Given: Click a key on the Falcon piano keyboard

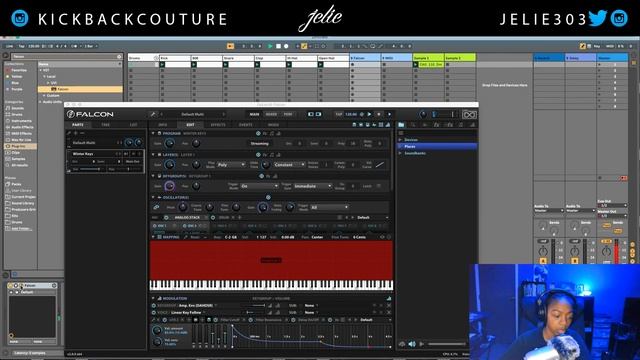Looking at the screenshot, I should coord(271,284).
